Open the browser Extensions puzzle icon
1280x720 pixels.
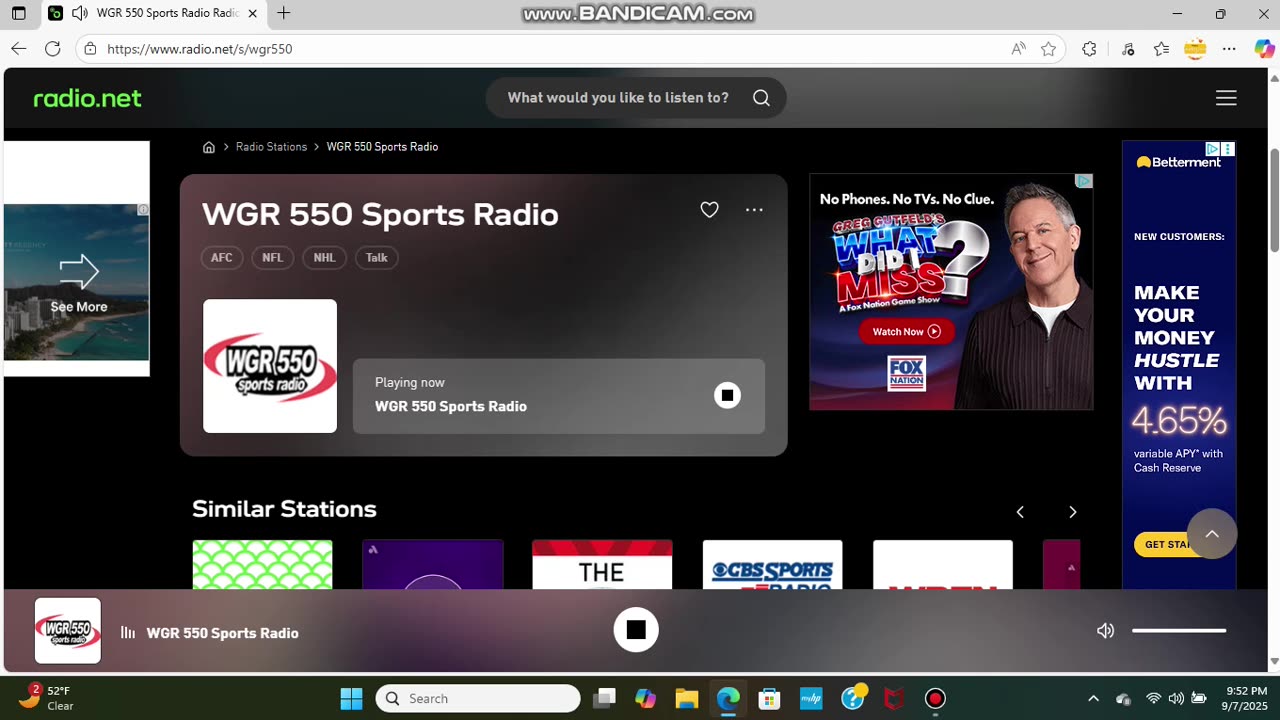1089,48
